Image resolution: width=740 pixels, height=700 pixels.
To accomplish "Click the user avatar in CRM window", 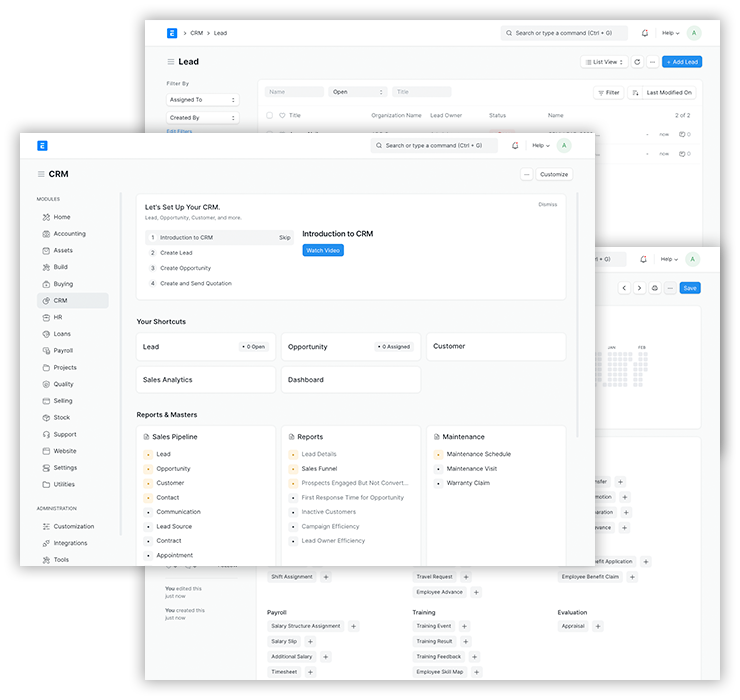I will point(564,146).
